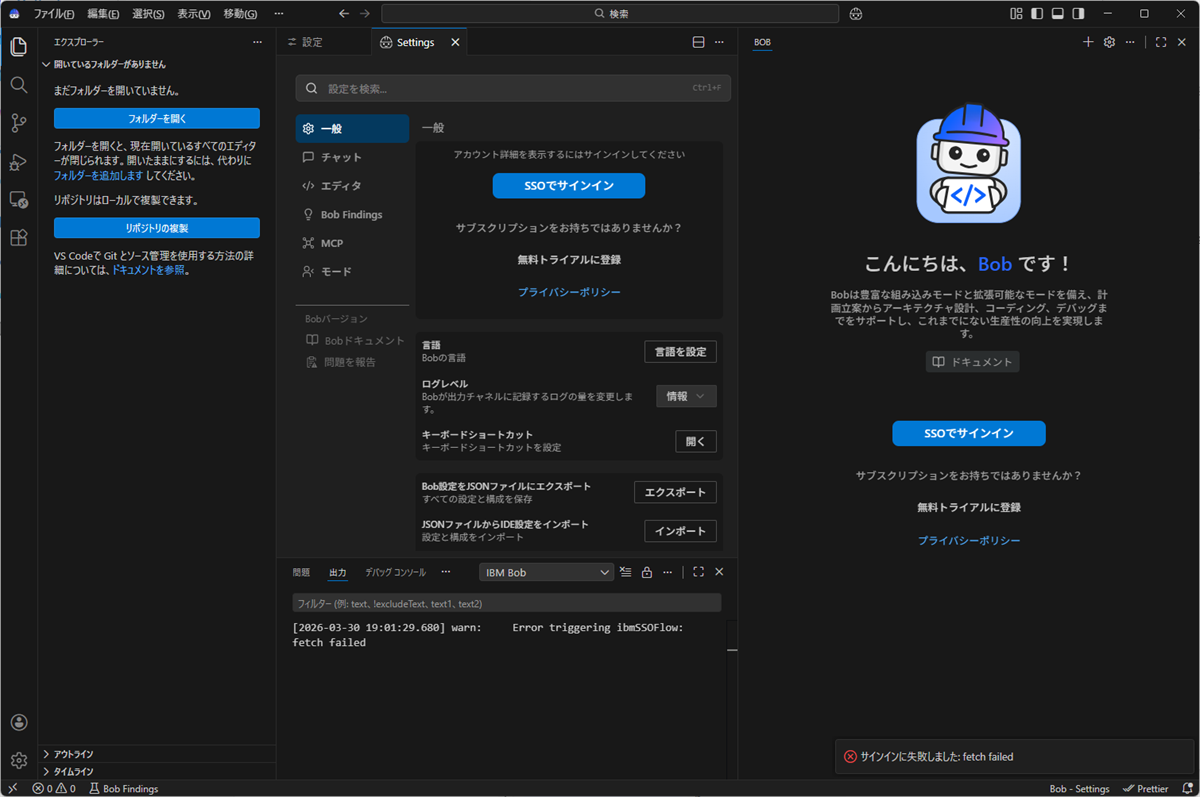1200x797 pixels.
Task: Go forward with the right arrow
Action: point(365,14)
